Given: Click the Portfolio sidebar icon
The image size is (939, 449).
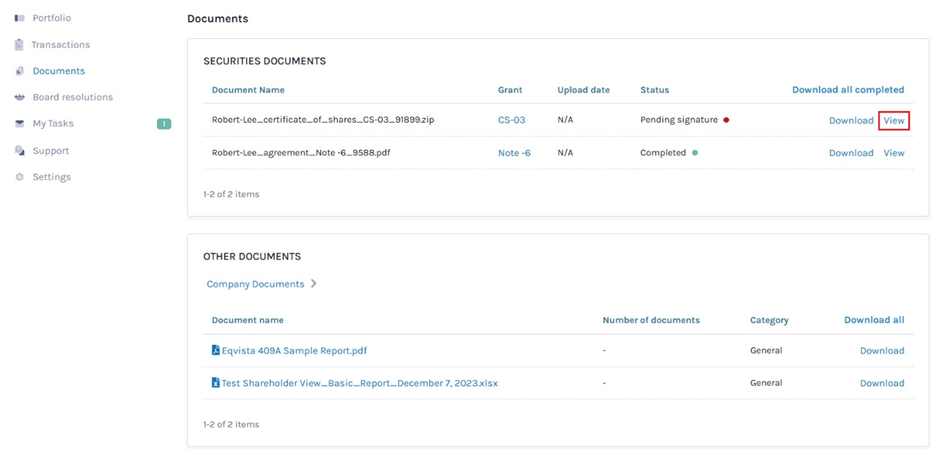Looking at the screenshot, I should pos(19,18).
